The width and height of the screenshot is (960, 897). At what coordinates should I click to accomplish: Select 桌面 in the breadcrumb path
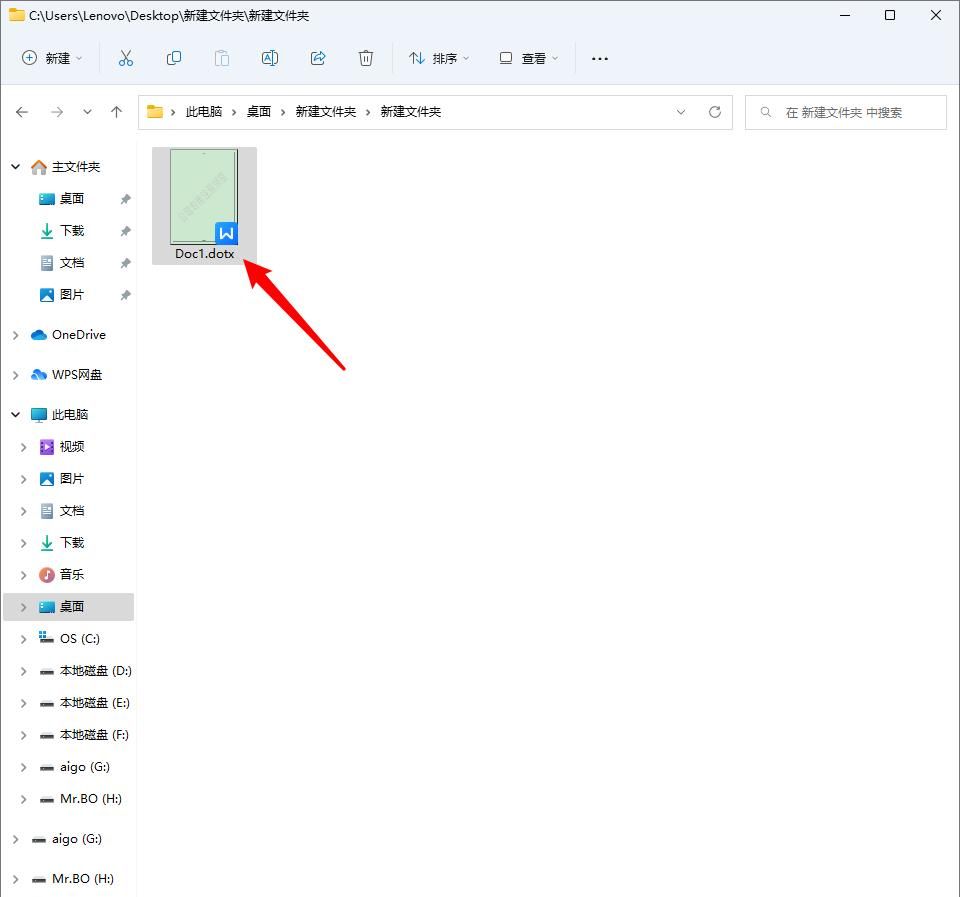click(x=258, y=112)
